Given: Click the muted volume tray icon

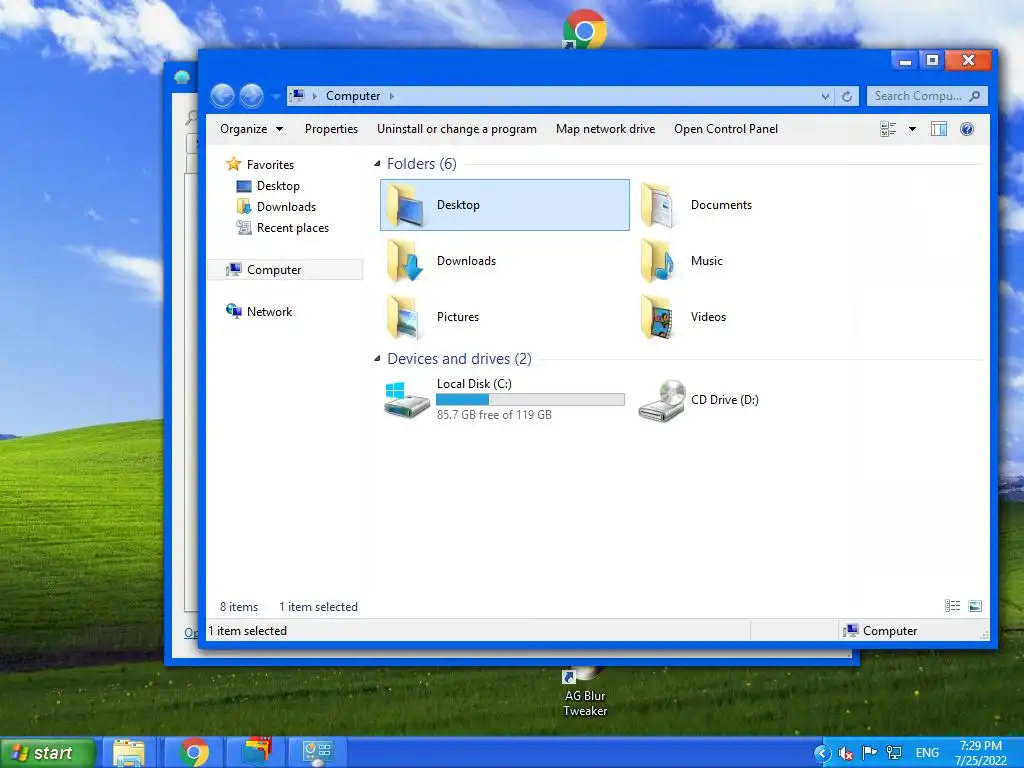Looking at the screenshot, I should pos(846,754).
